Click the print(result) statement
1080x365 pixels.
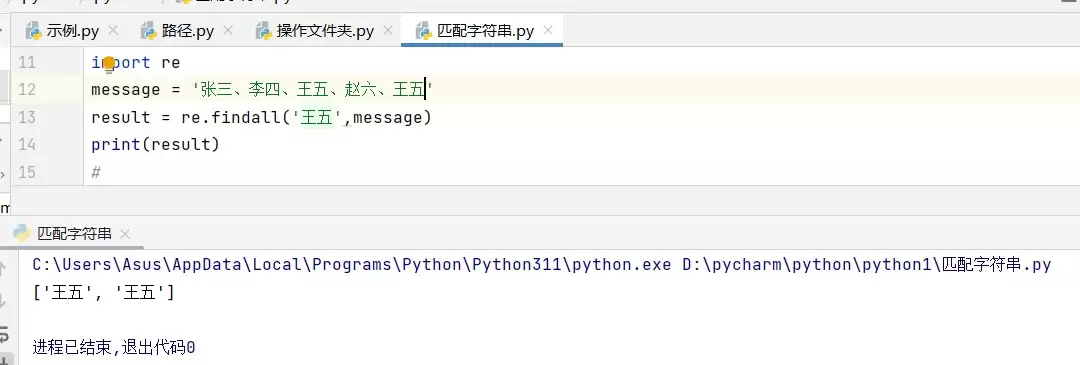tap(155, 145)
